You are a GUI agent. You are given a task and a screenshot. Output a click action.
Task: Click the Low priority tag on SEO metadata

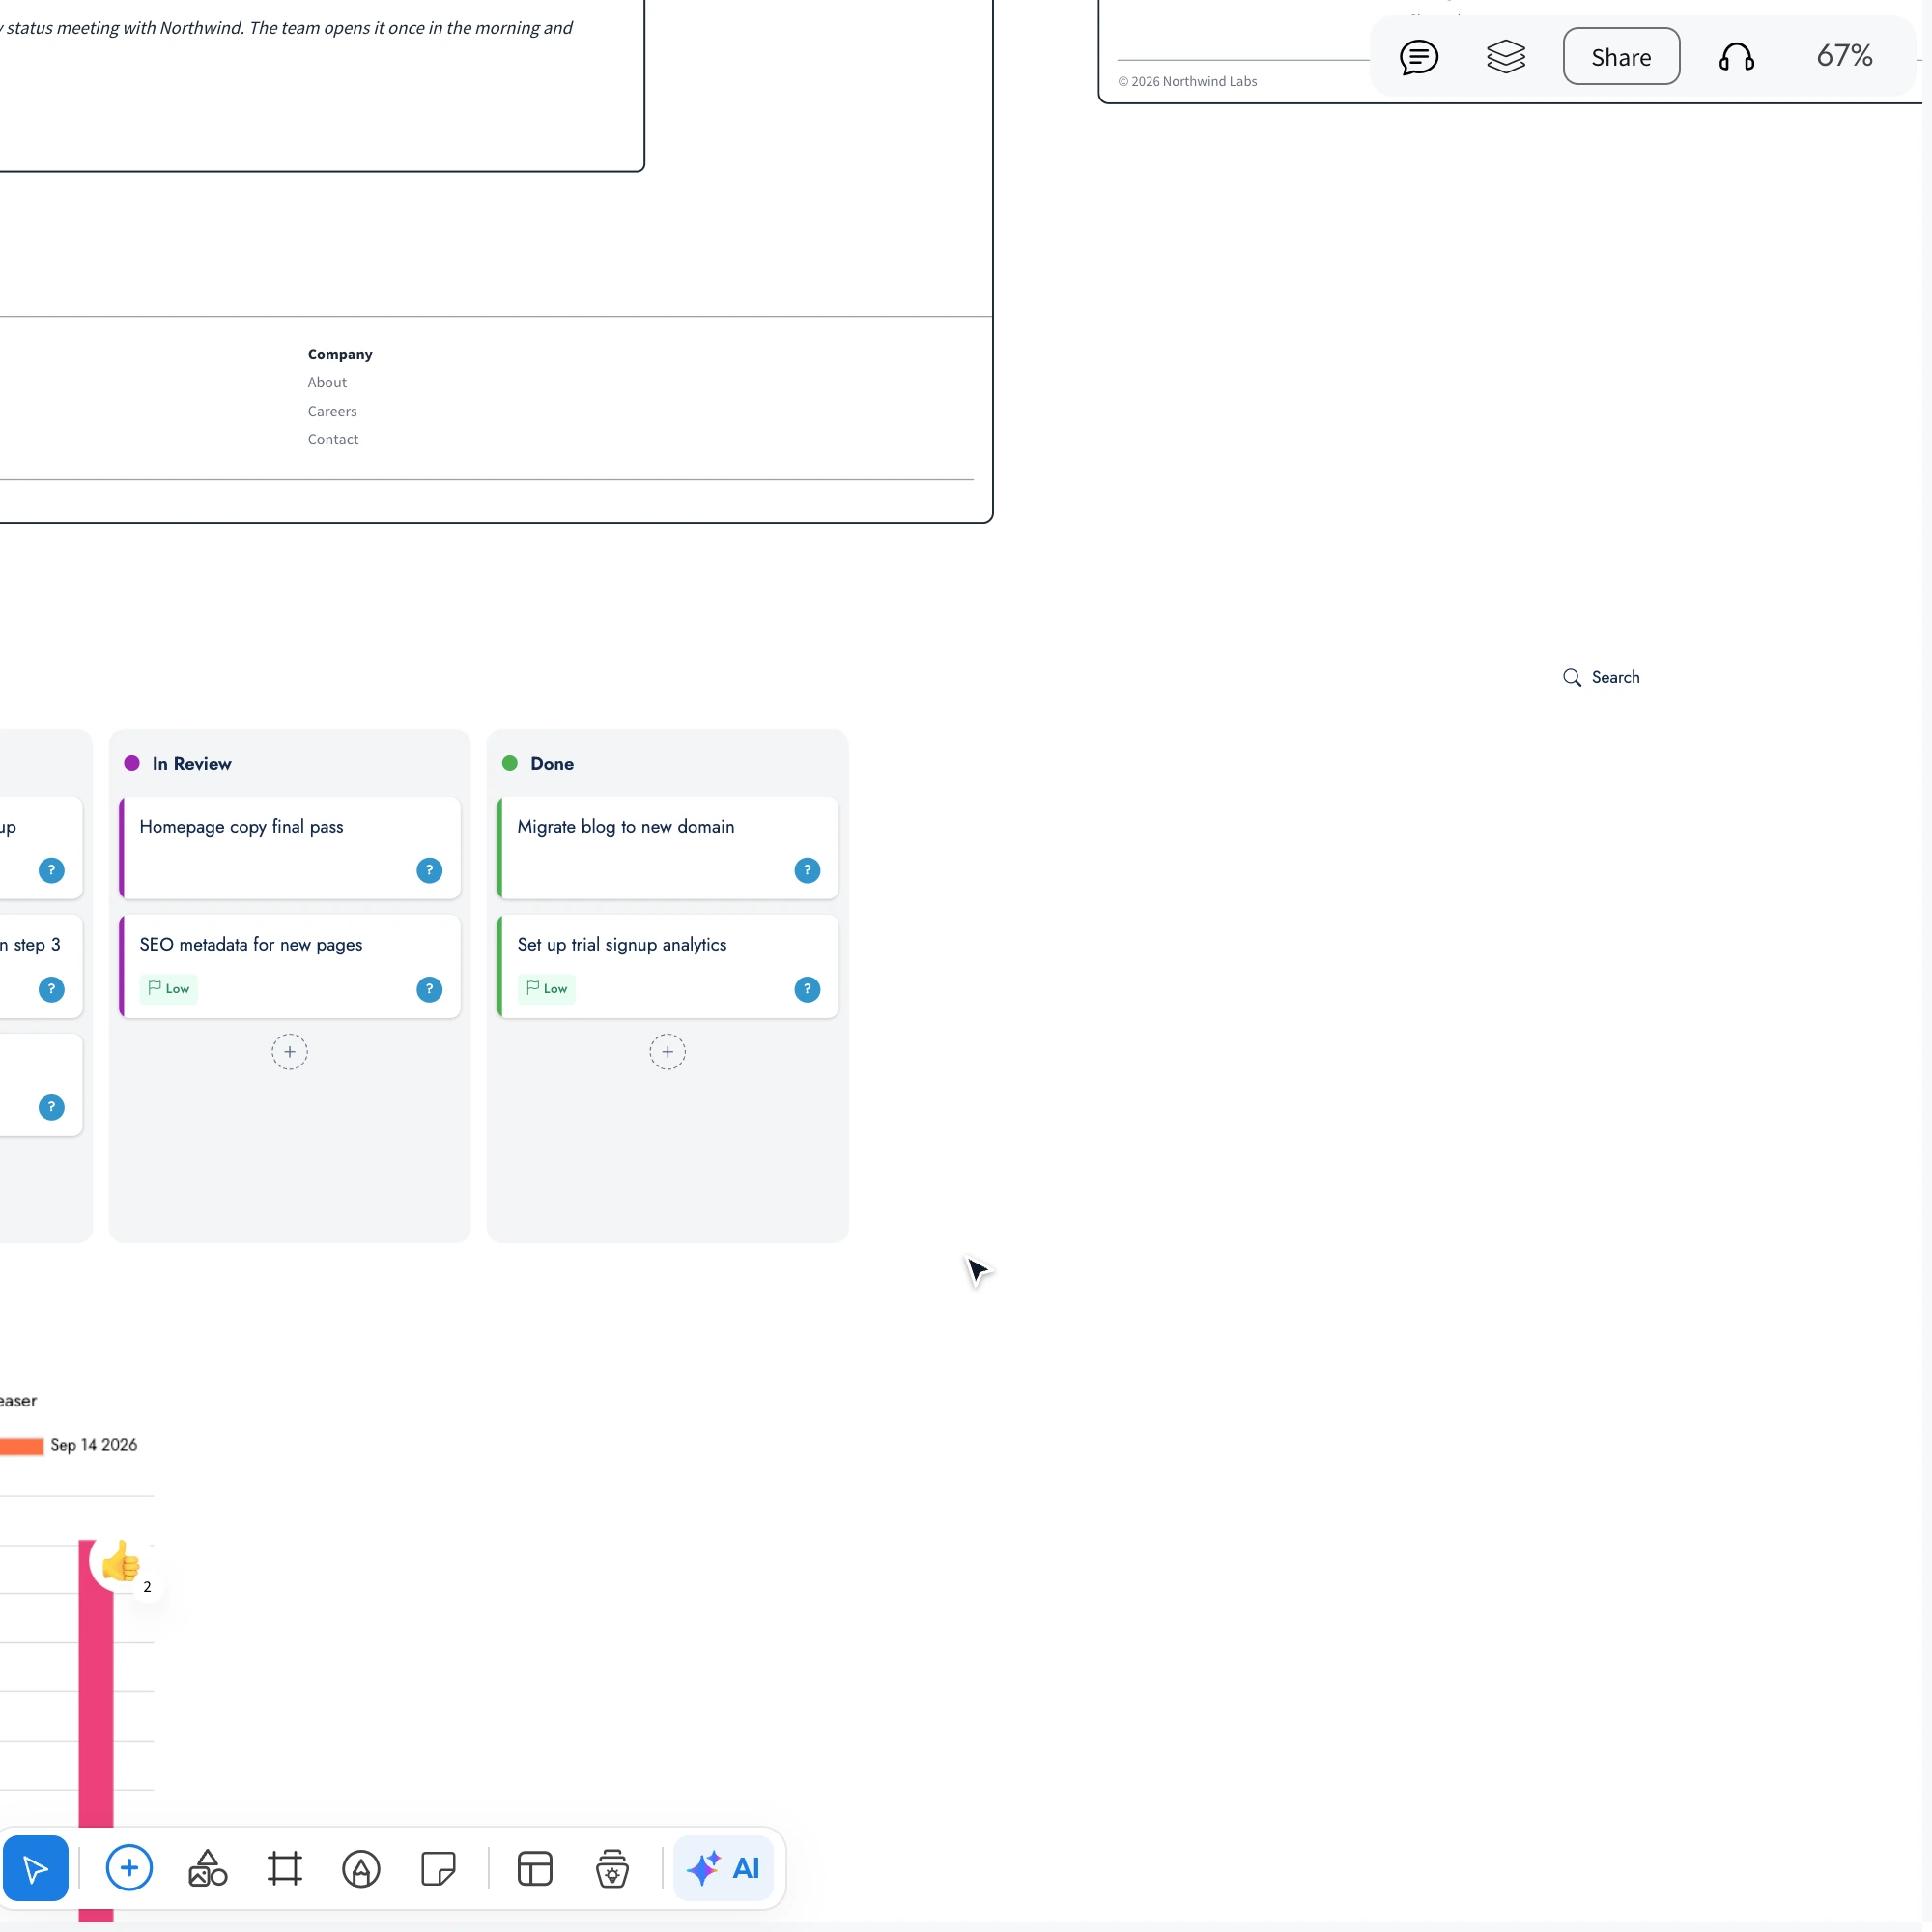point(168,988)
